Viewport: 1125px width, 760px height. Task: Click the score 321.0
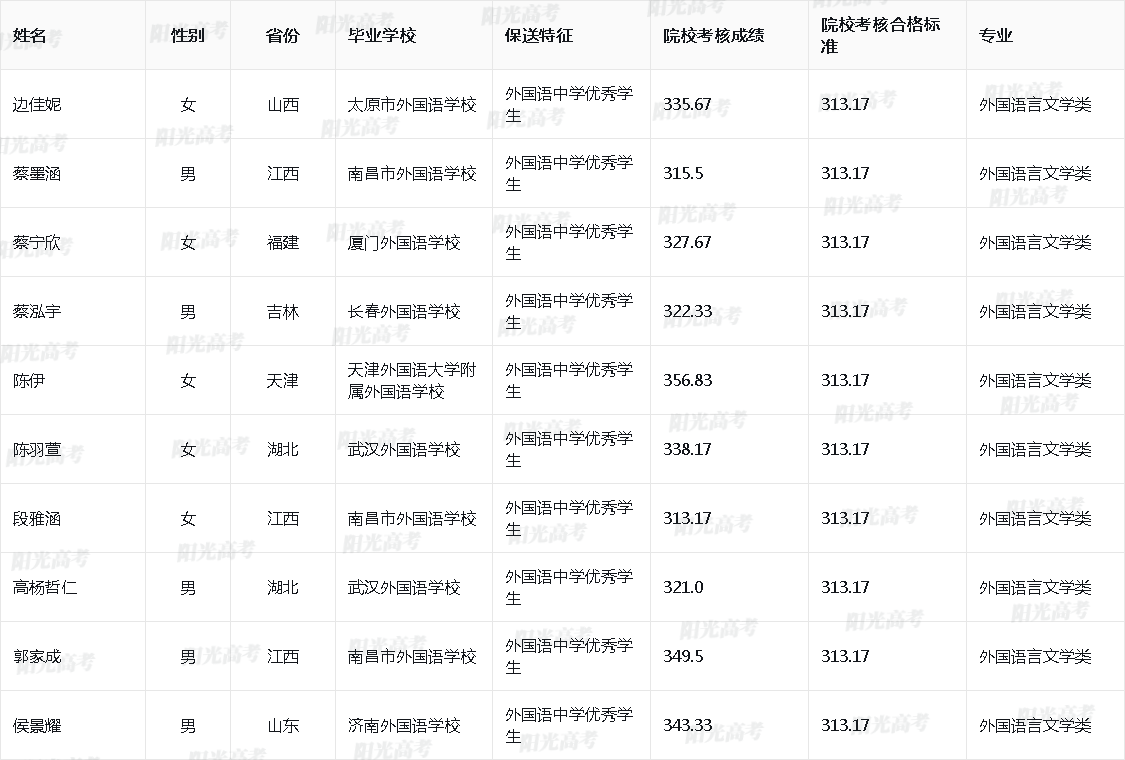coord(683,588)
